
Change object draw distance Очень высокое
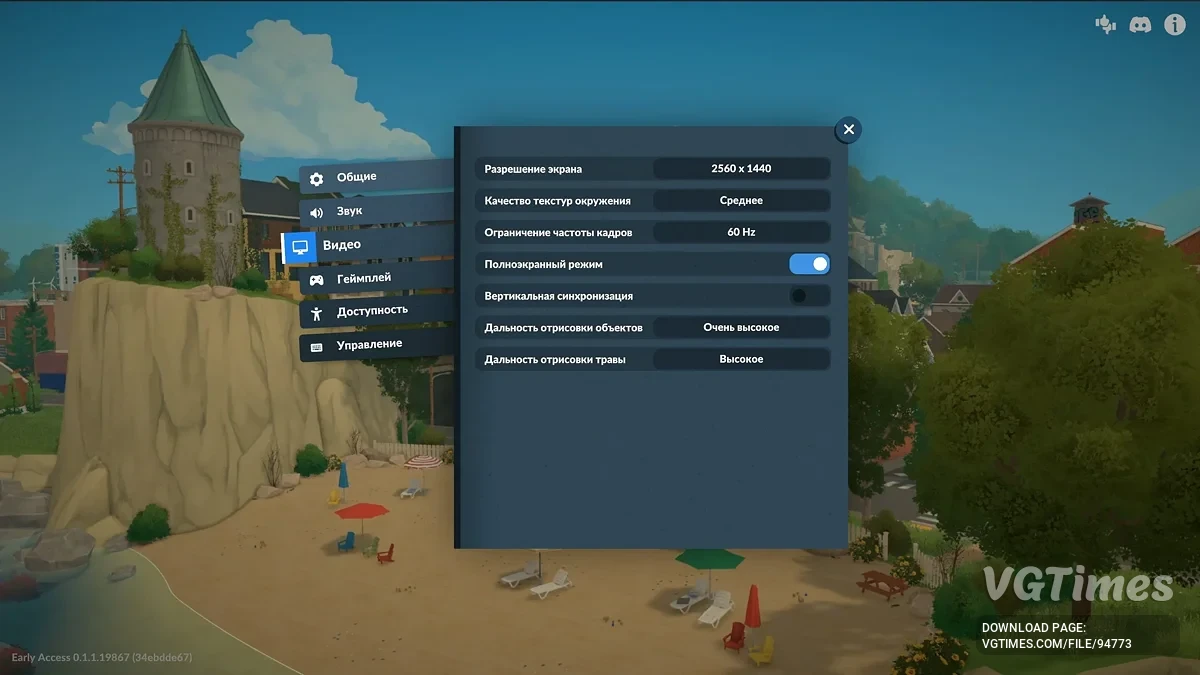741,327
